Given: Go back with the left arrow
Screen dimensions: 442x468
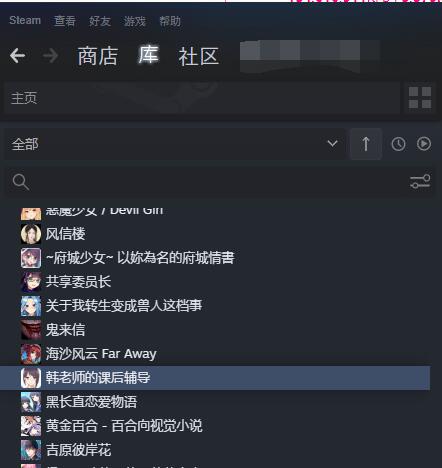Looking at the screenshot, I should (17, 56).
